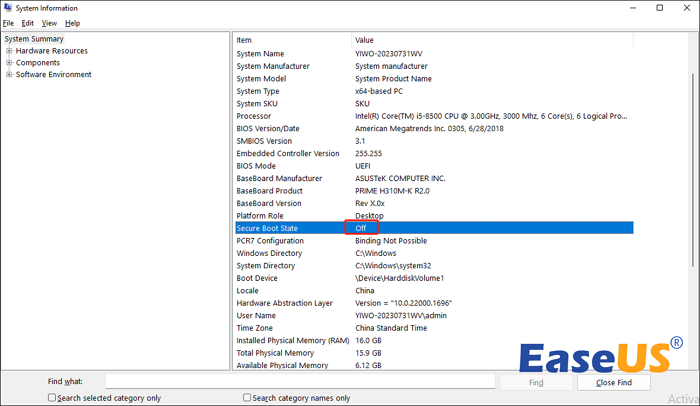Screen dimensions: 700x406
Task: Select the SMBIOS Version row
Action: point(434,141)
